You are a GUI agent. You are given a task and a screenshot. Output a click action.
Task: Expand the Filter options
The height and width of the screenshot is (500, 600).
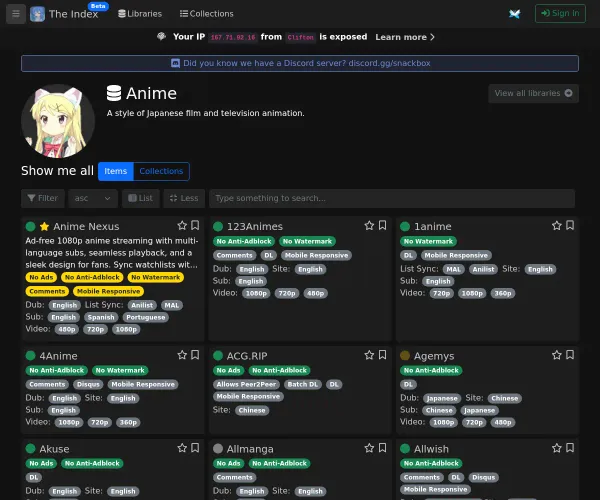[43, 198]
